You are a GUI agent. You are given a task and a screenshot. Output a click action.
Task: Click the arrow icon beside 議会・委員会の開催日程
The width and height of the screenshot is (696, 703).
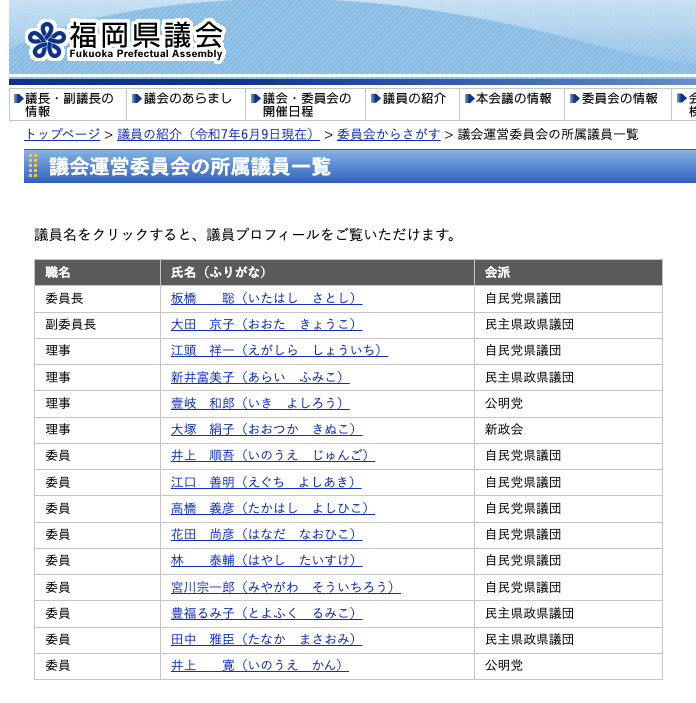256,99
